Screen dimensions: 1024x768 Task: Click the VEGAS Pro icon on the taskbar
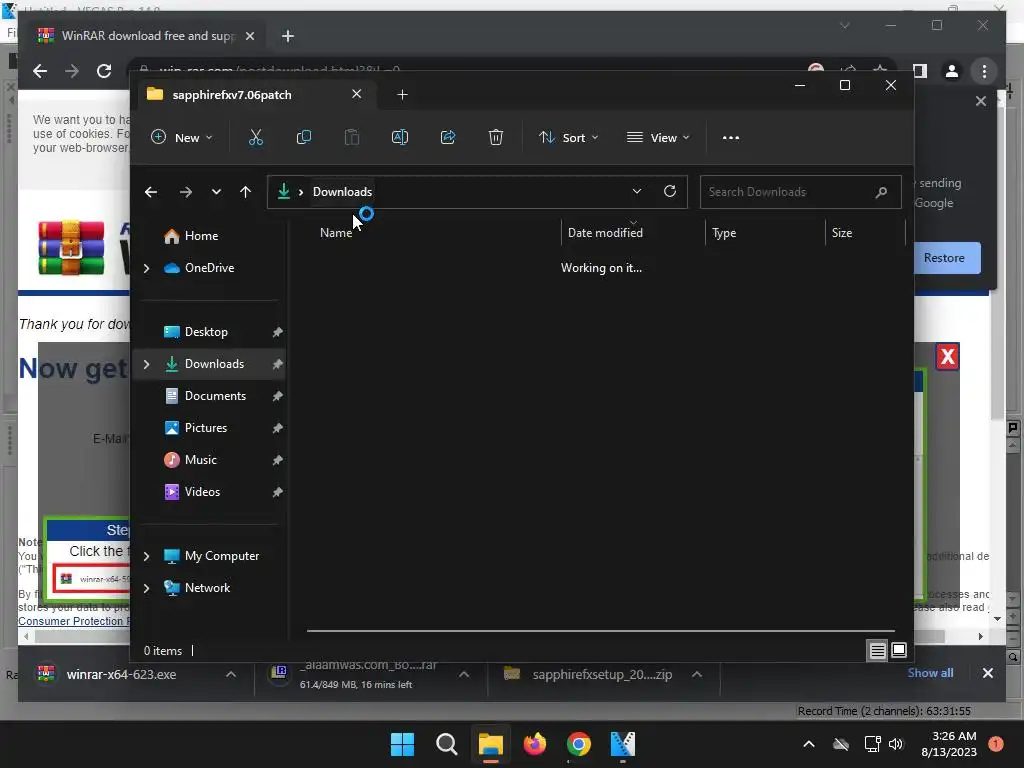622,744
